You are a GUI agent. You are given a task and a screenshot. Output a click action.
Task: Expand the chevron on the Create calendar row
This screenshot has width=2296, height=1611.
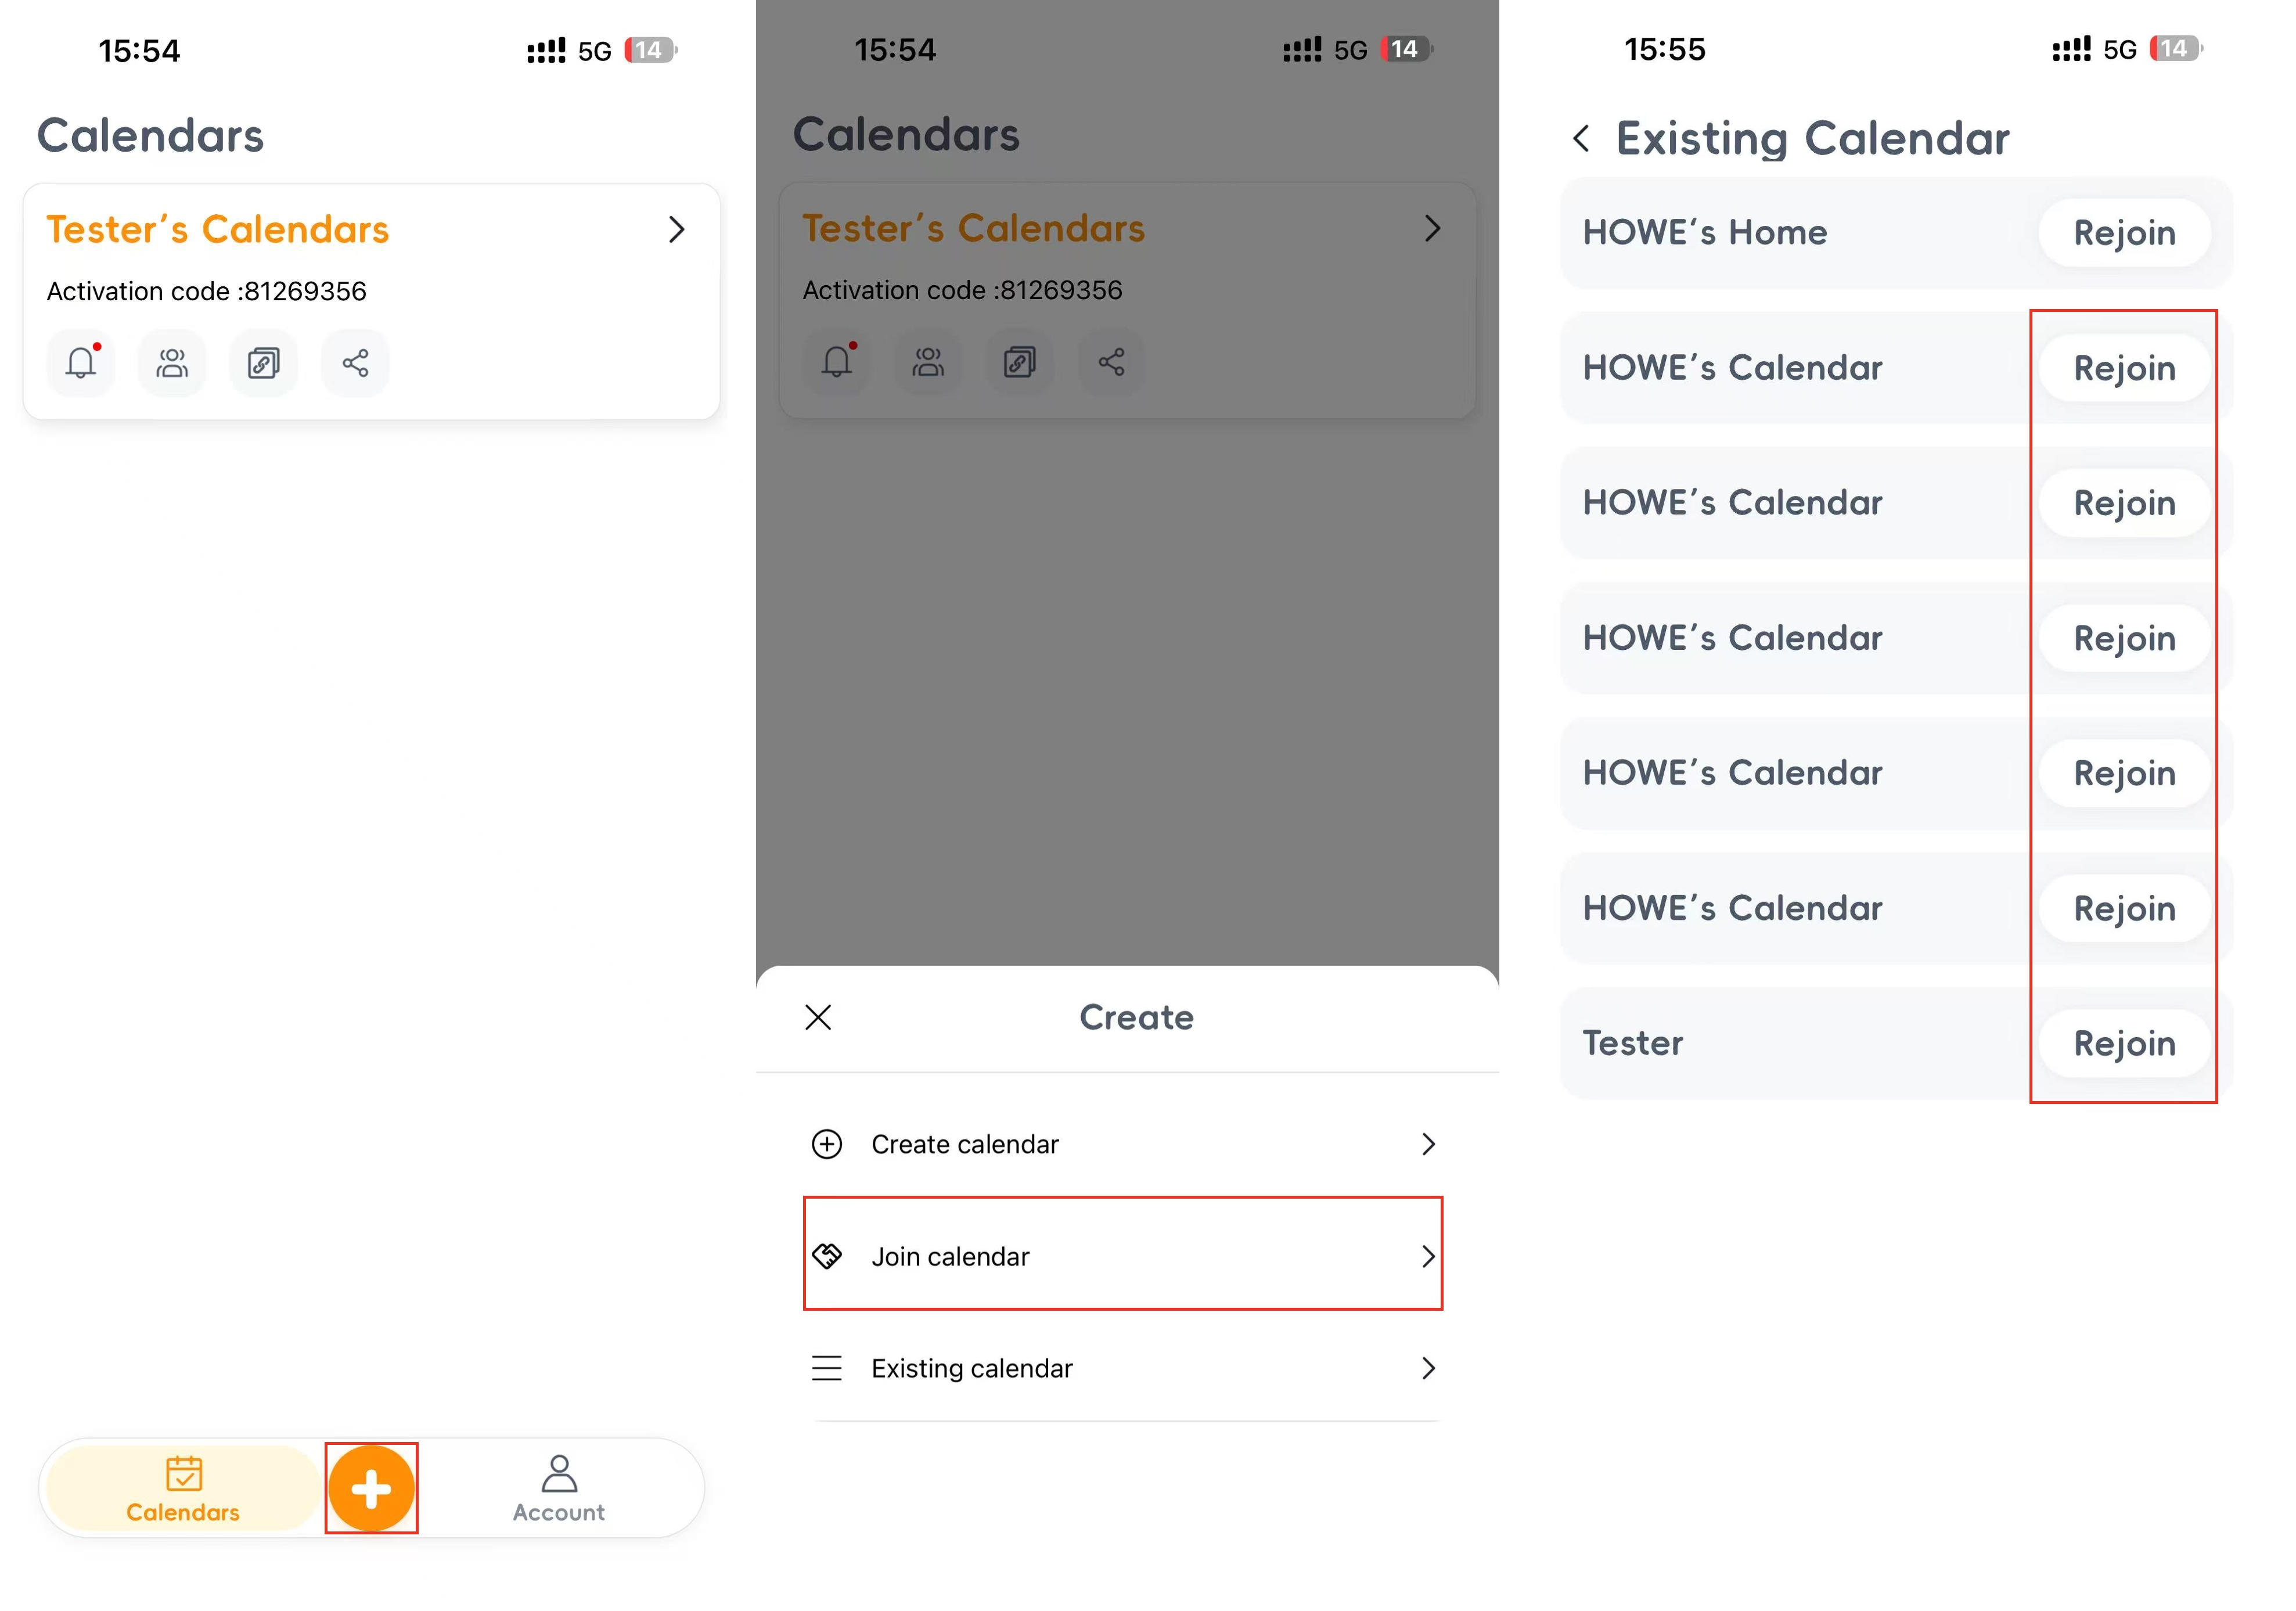coord(1428,1144)
